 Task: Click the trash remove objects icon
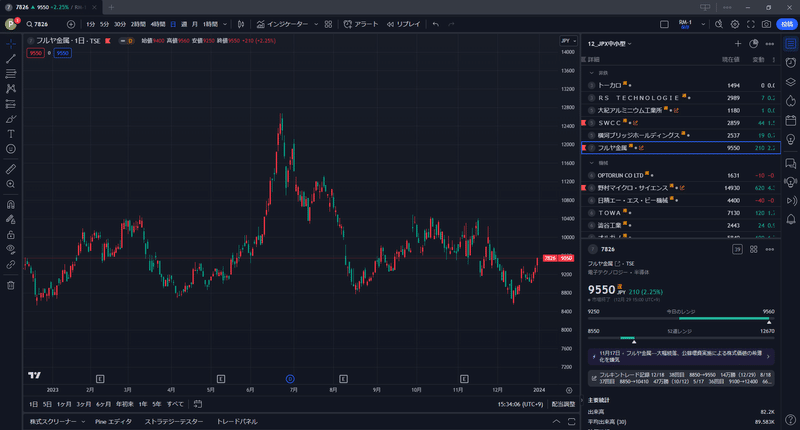click(x=11, y=285)
